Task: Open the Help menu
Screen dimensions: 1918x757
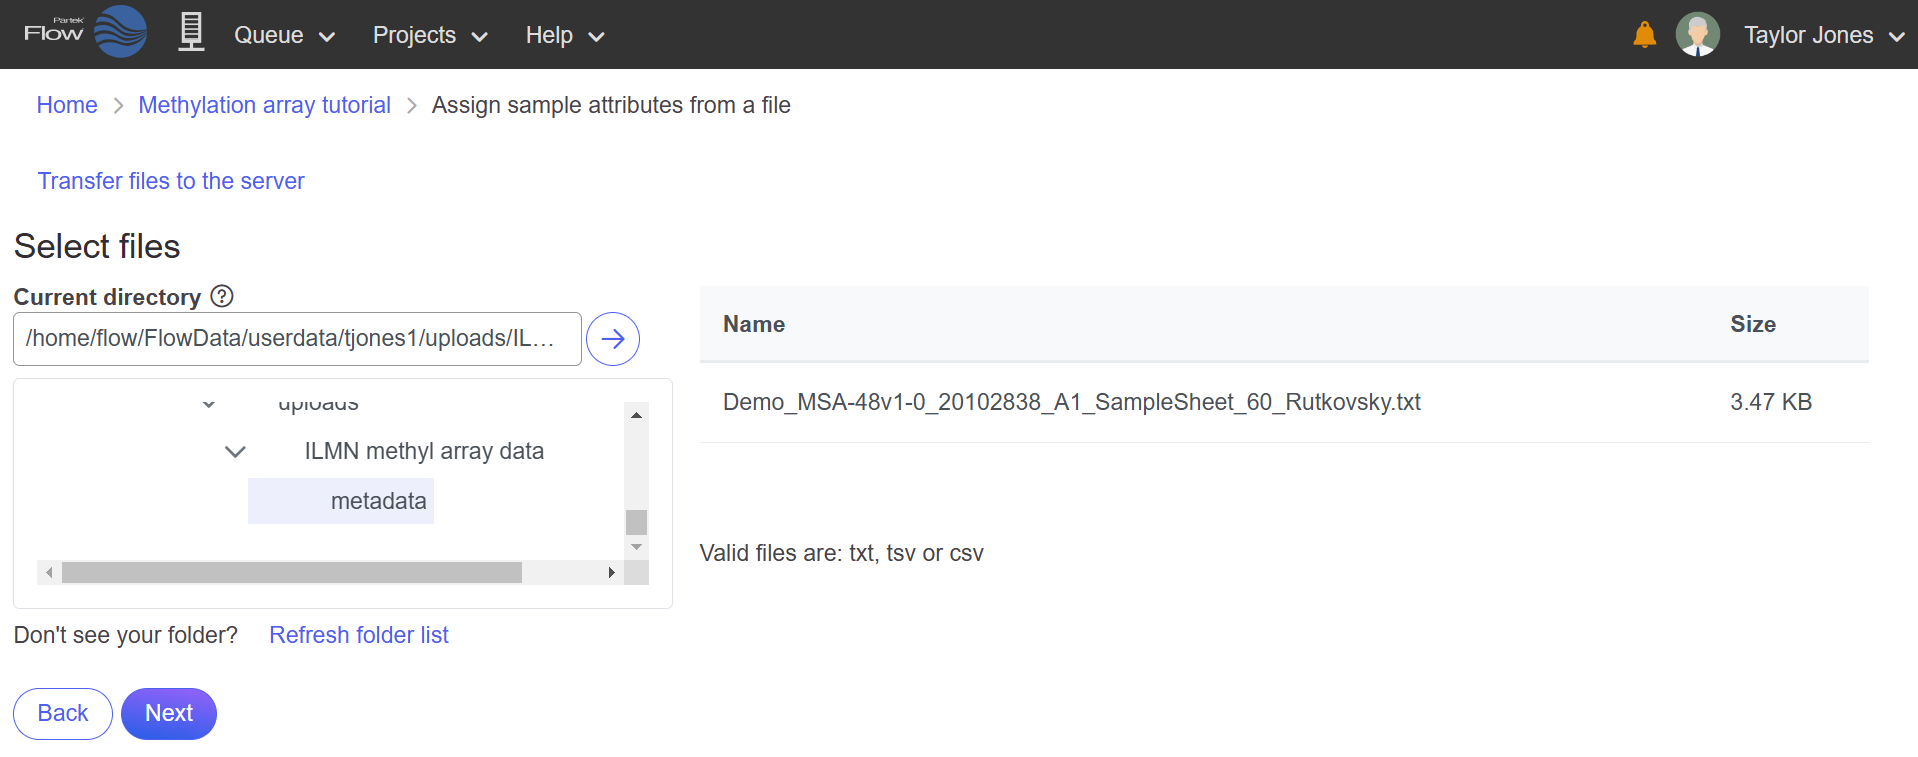Action: tap(565, 36)
